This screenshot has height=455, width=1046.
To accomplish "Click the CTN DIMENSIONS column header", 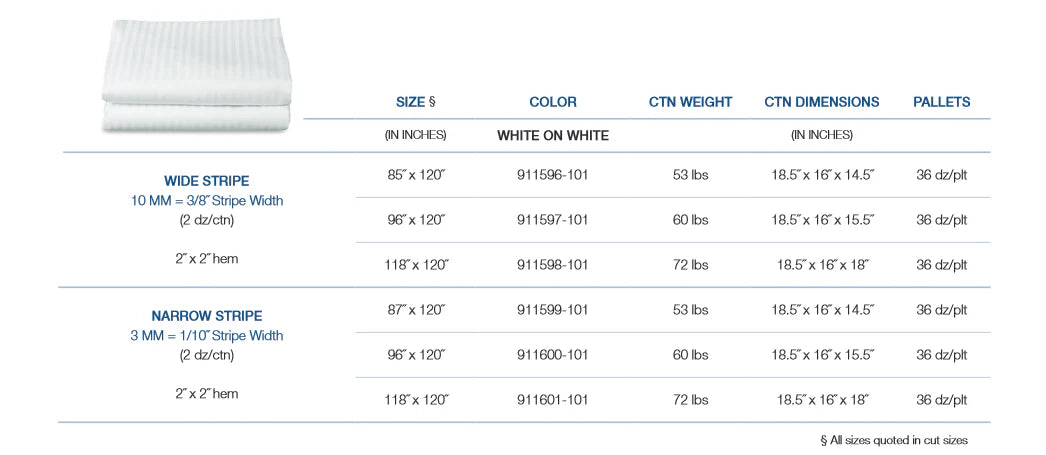I will coord(822,102).
